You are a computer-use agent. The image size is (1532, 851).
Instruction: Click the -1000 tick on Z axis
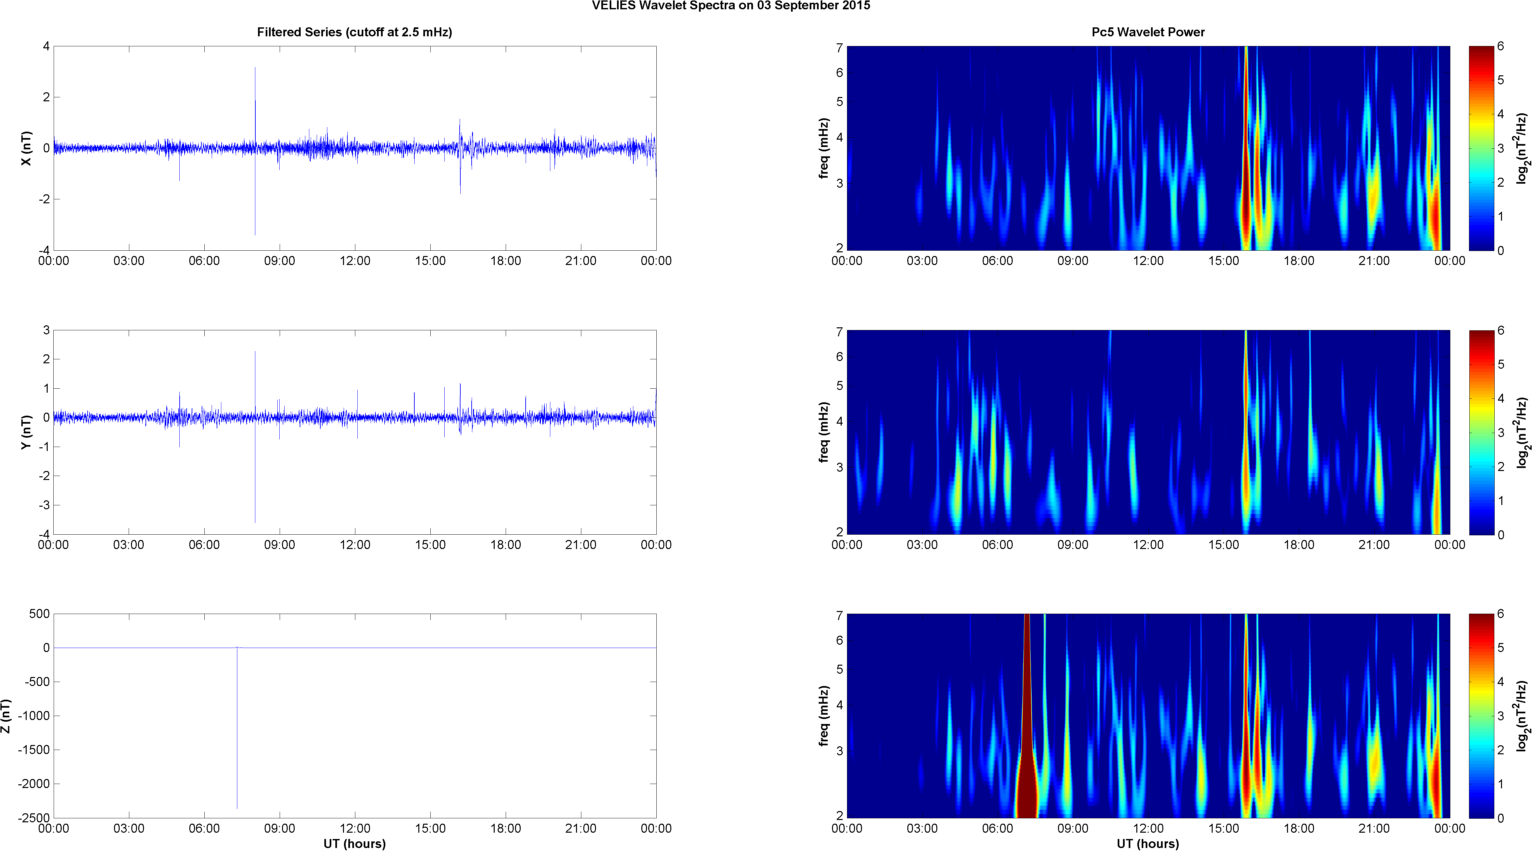(33, 716)
